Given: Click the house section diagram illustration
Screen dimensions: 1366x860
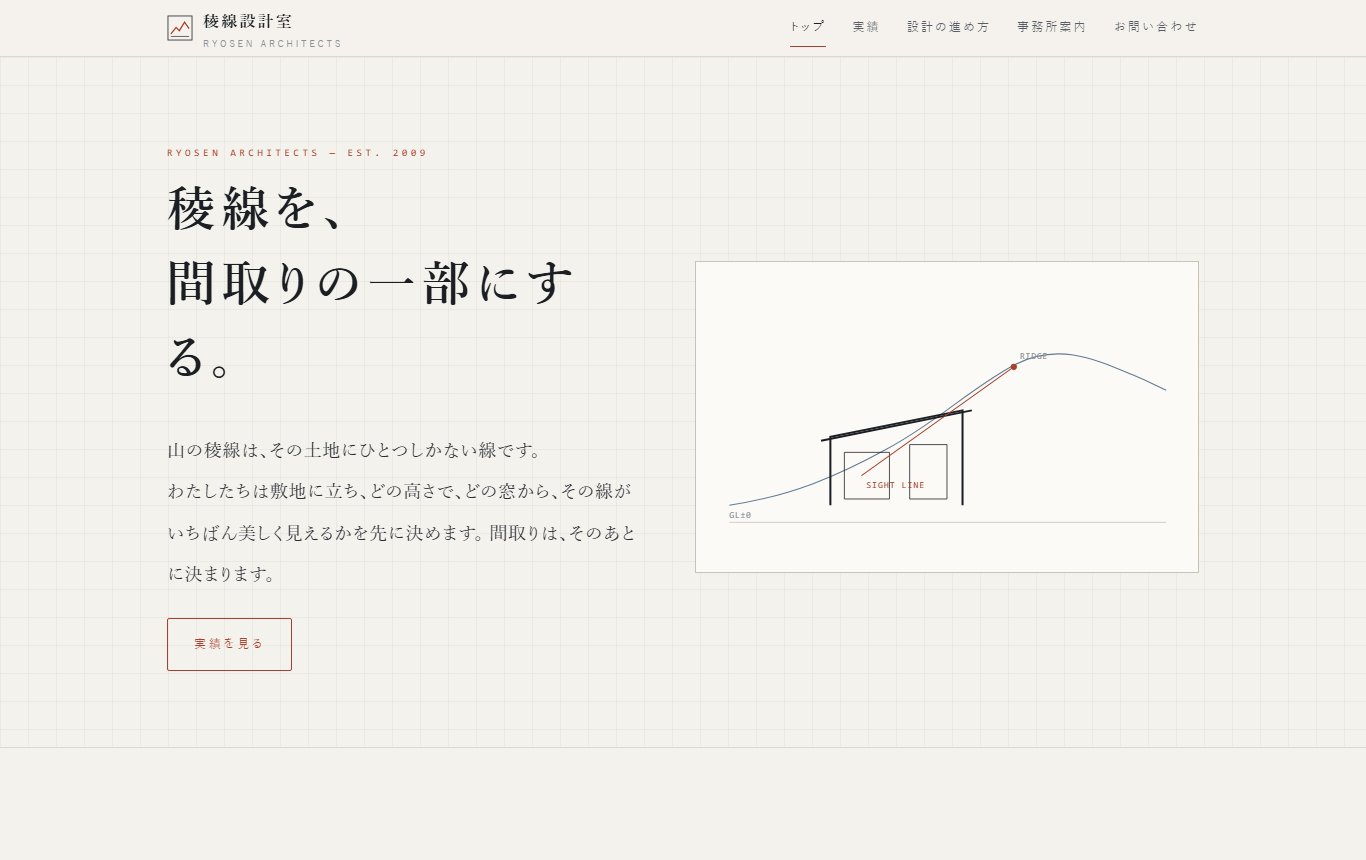Looking at the screenshot, I should [947, 417].
